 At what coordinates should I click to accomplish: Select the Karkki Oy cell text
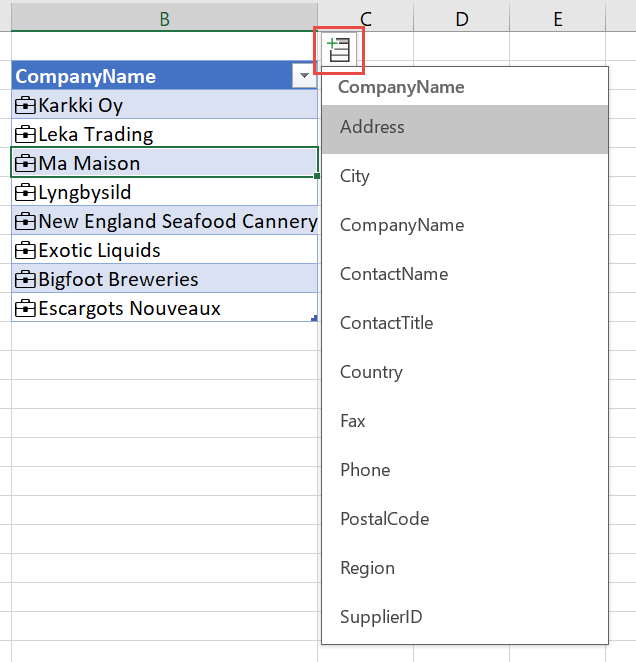(81, 106)
